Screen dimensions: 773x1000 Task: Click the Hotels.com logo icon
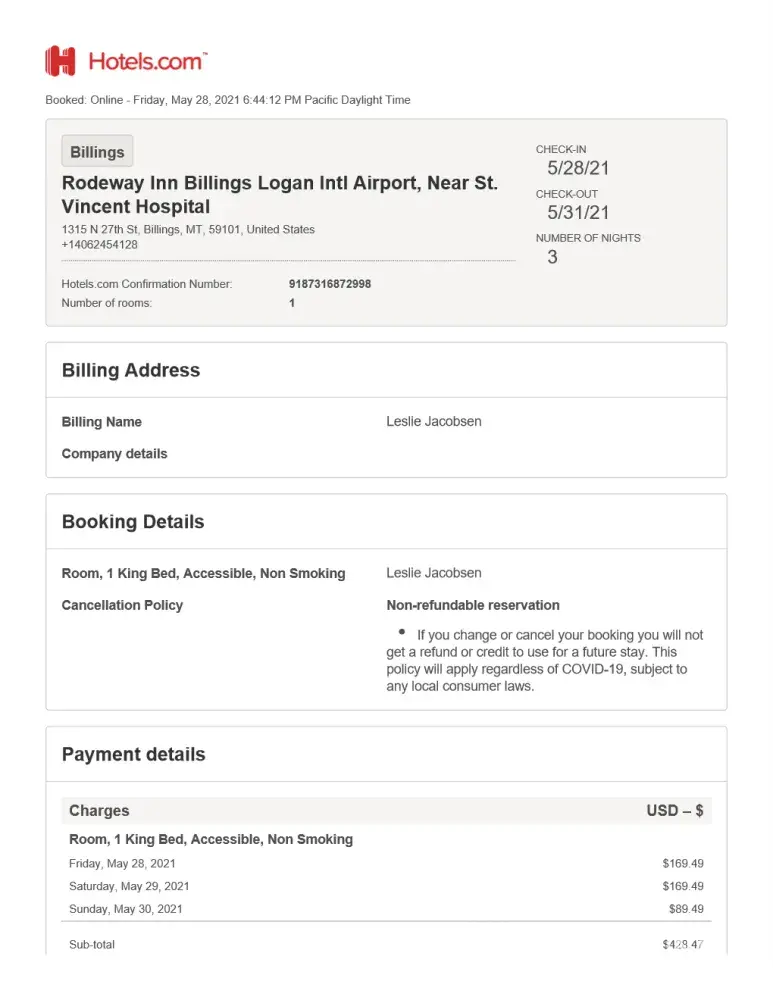(x=60, y=61)
